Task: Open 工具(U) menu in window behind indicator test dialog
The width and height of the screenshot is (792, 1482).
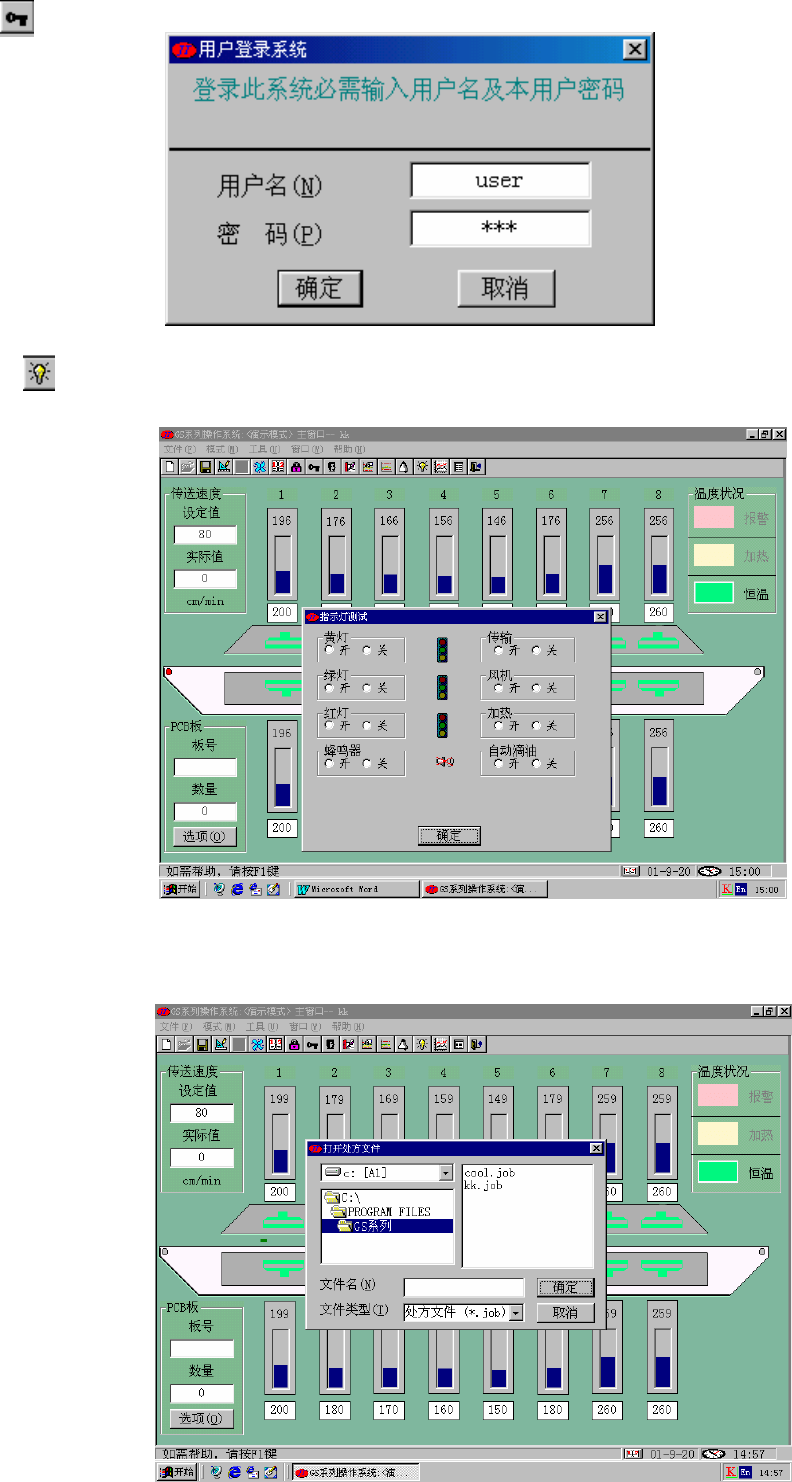Action: pos(263,449)
